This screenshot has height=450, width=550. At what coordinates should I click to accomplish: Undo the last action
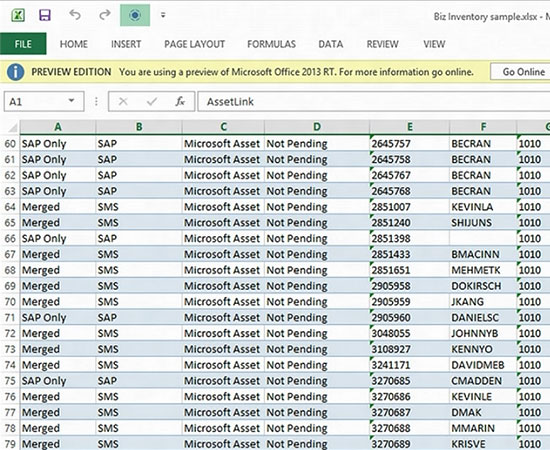[x=75, y=15]
